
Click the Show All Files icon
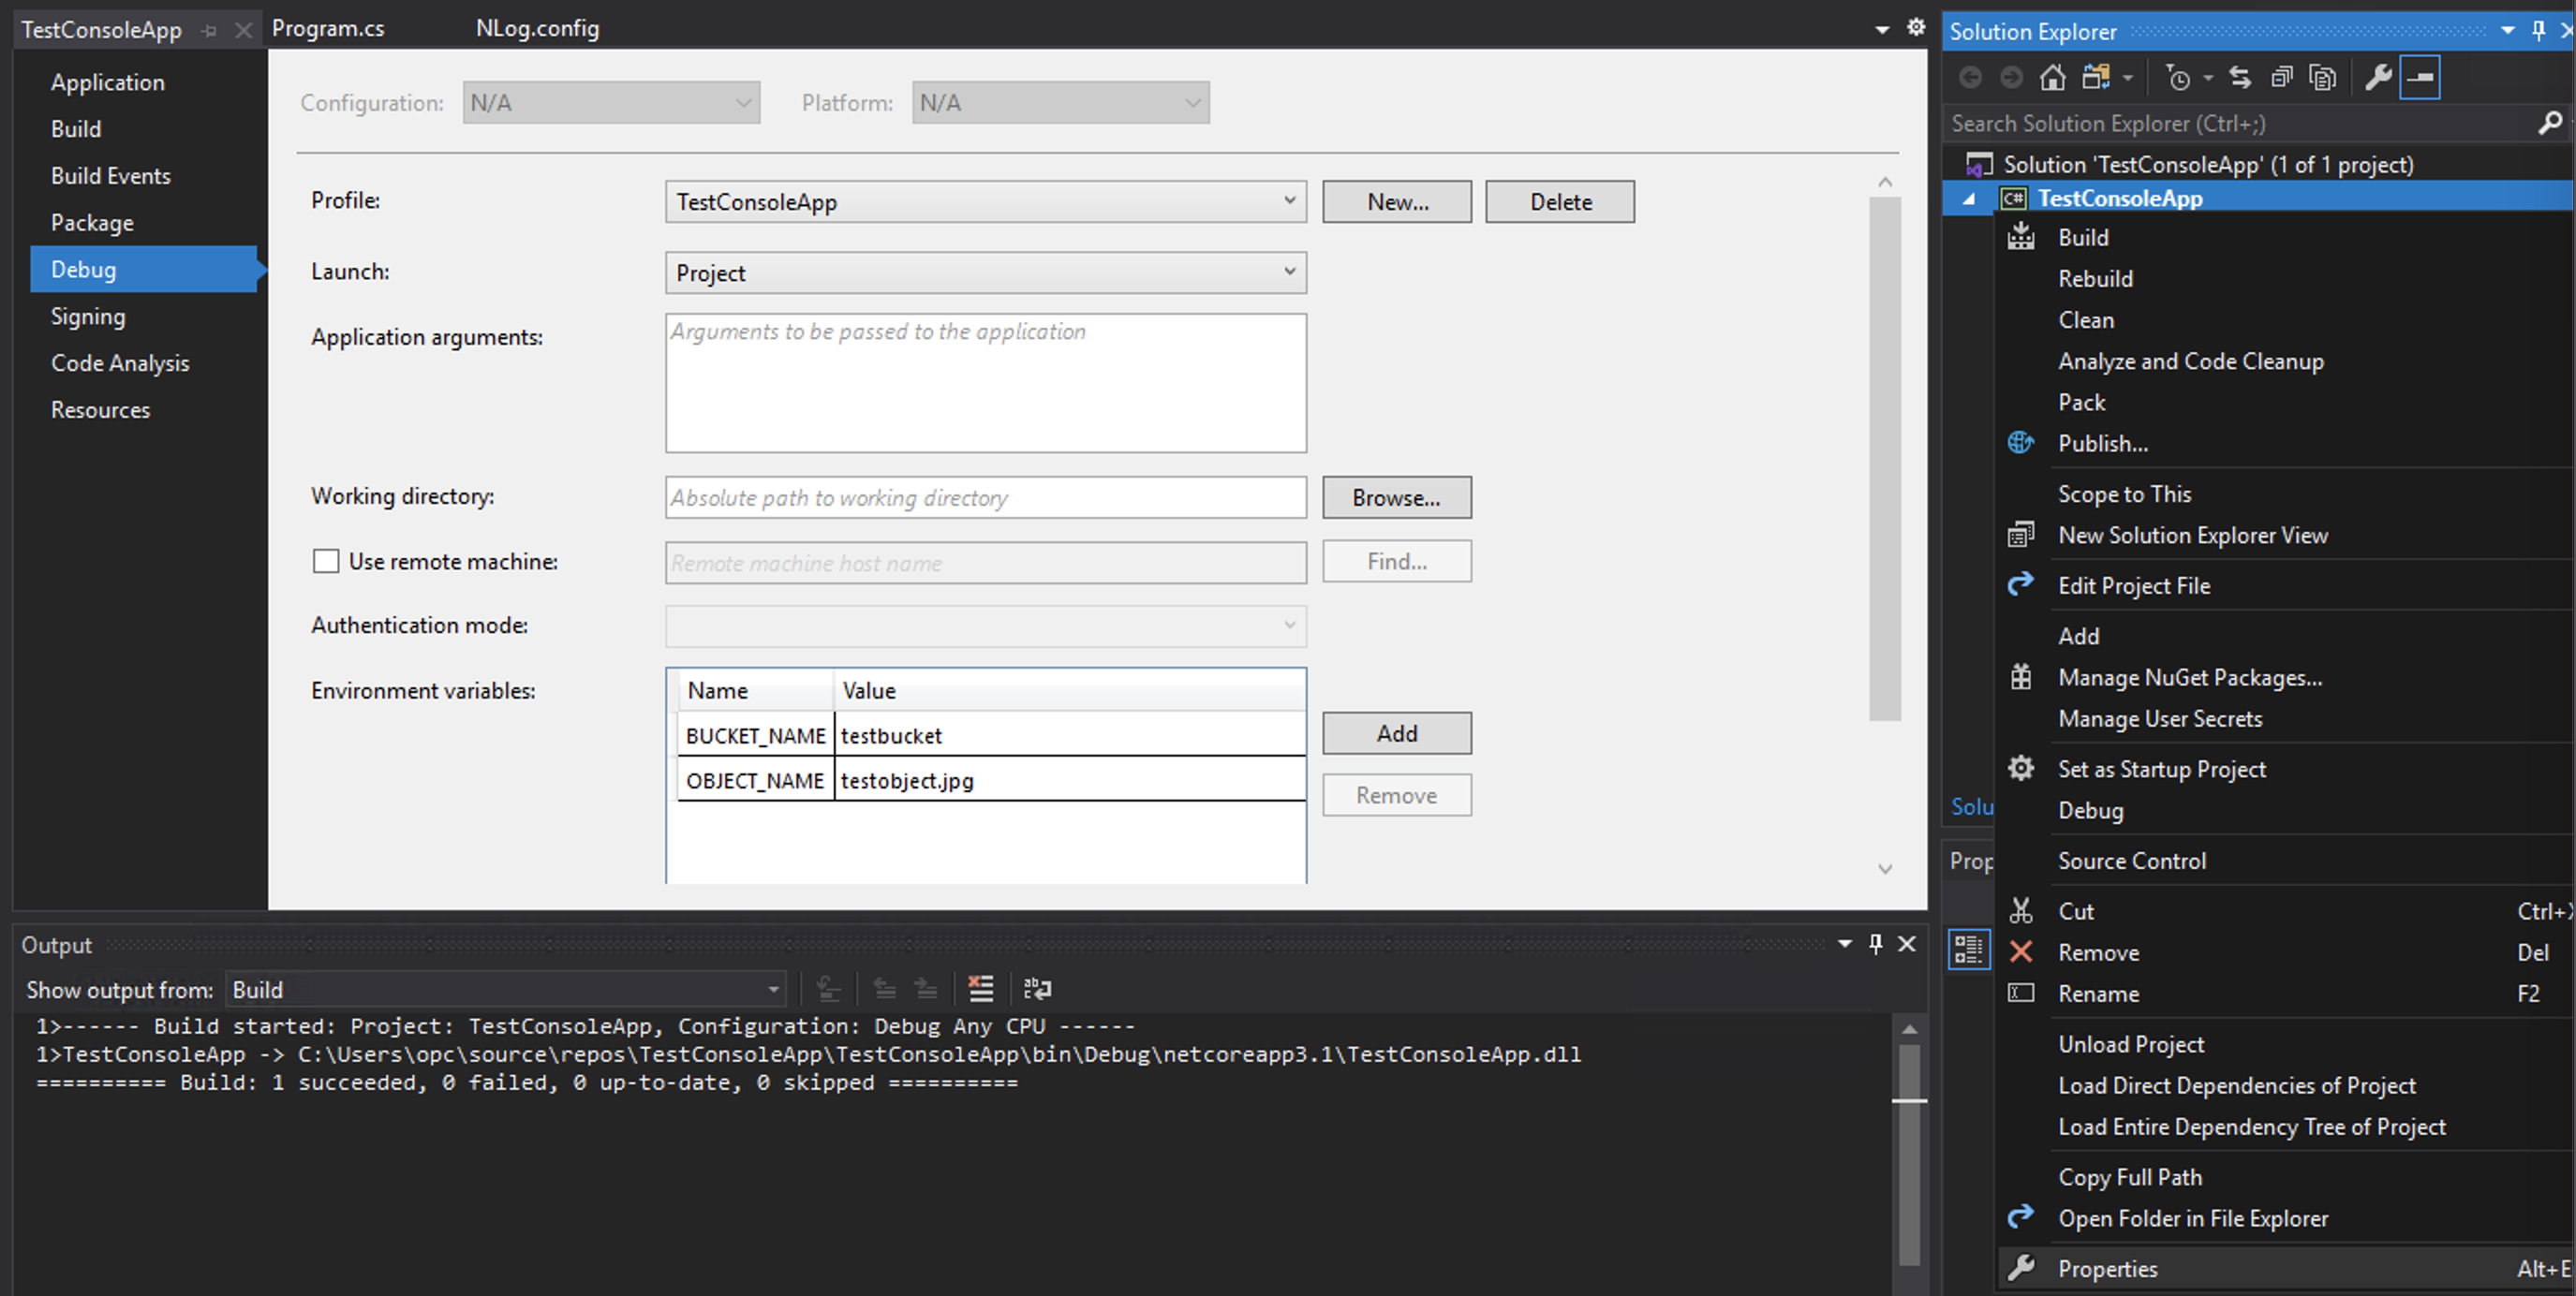(2322, 78)
